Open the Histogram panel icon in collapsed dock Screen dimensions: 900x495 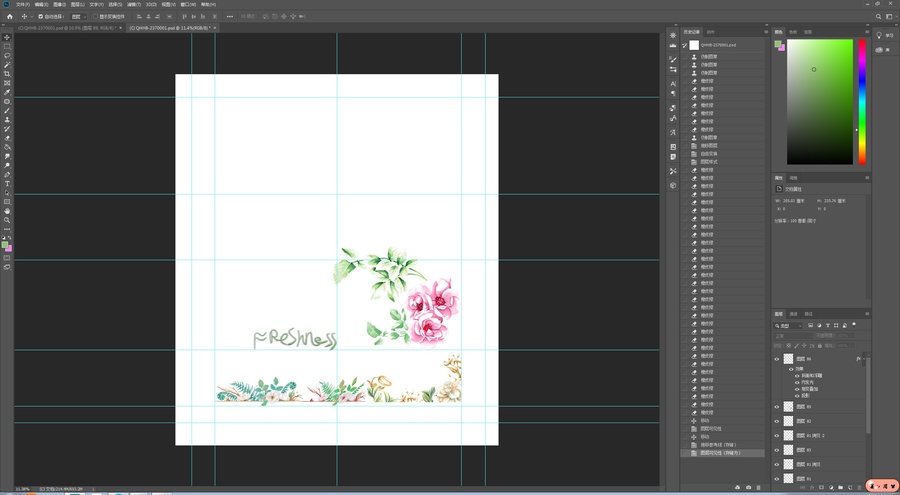click(673, 45)
